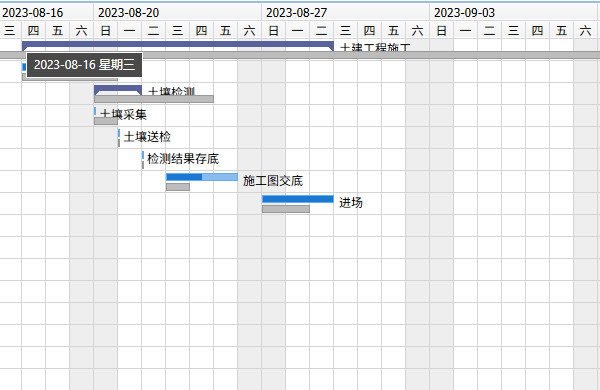This screenshot has width=600, height=390.
Task: Click the 2023-08-16 星期三 date tooltip
Action: [x=84, y=65]
